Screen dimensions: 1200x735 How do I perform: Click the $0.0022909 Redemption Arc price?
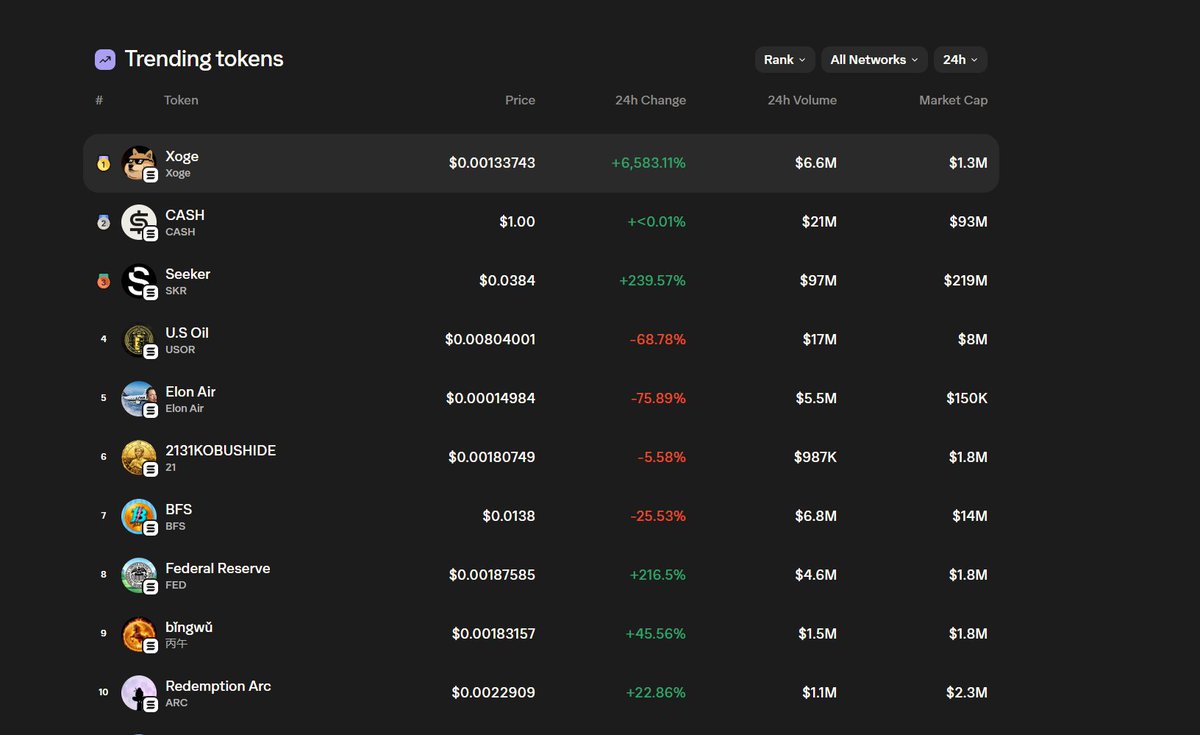pos(493,693)
